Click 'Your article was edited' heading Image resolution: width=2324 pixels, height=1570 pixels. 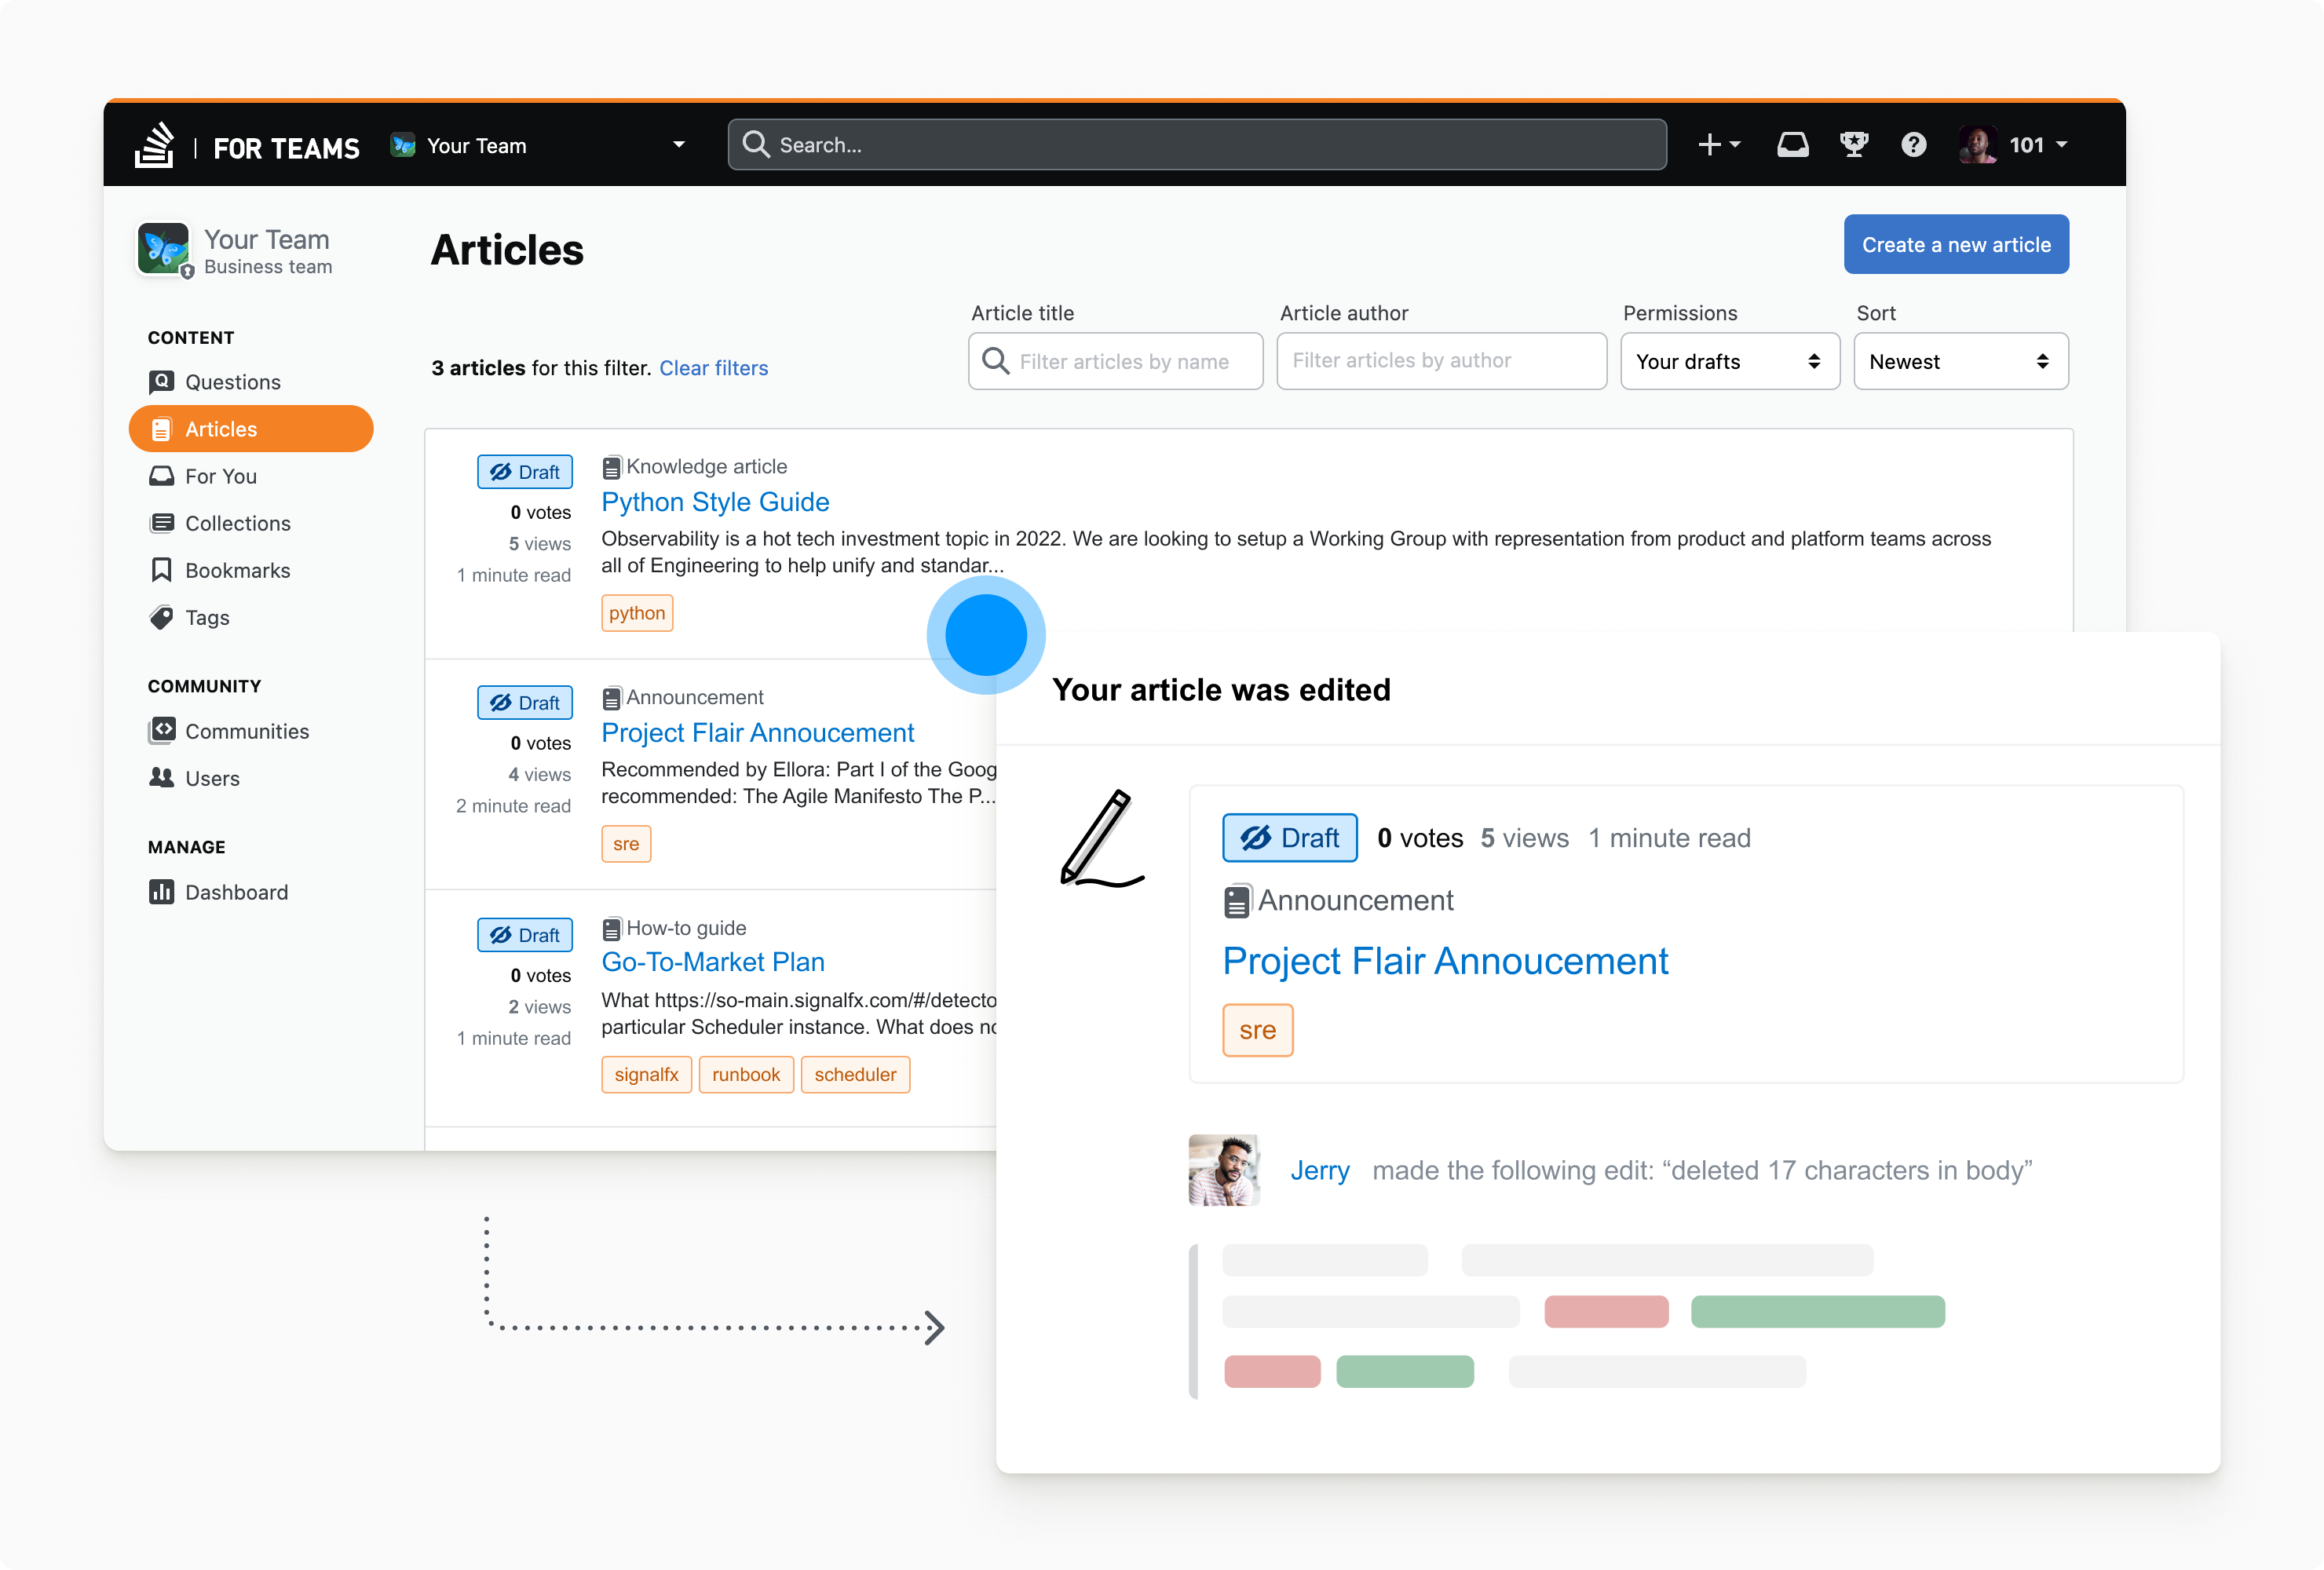(1220, 690)
